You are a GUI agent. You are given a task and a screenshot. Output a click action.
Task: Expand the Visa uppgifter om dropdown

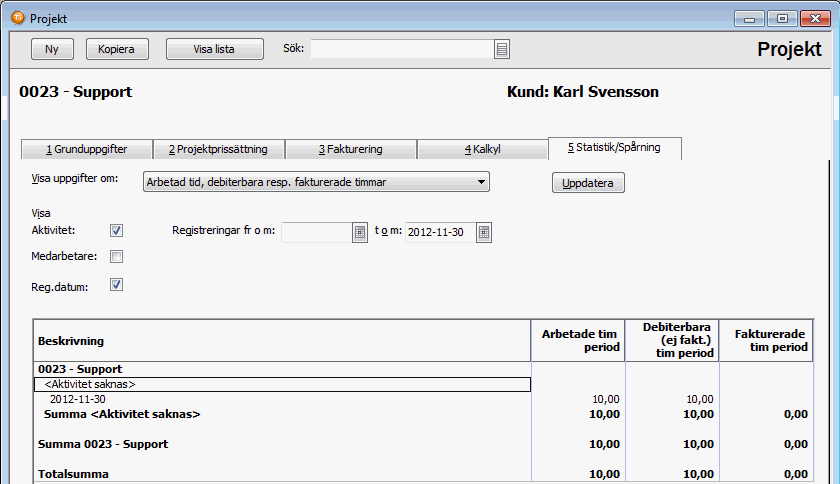pyautogui.click(x=481, y=182)
